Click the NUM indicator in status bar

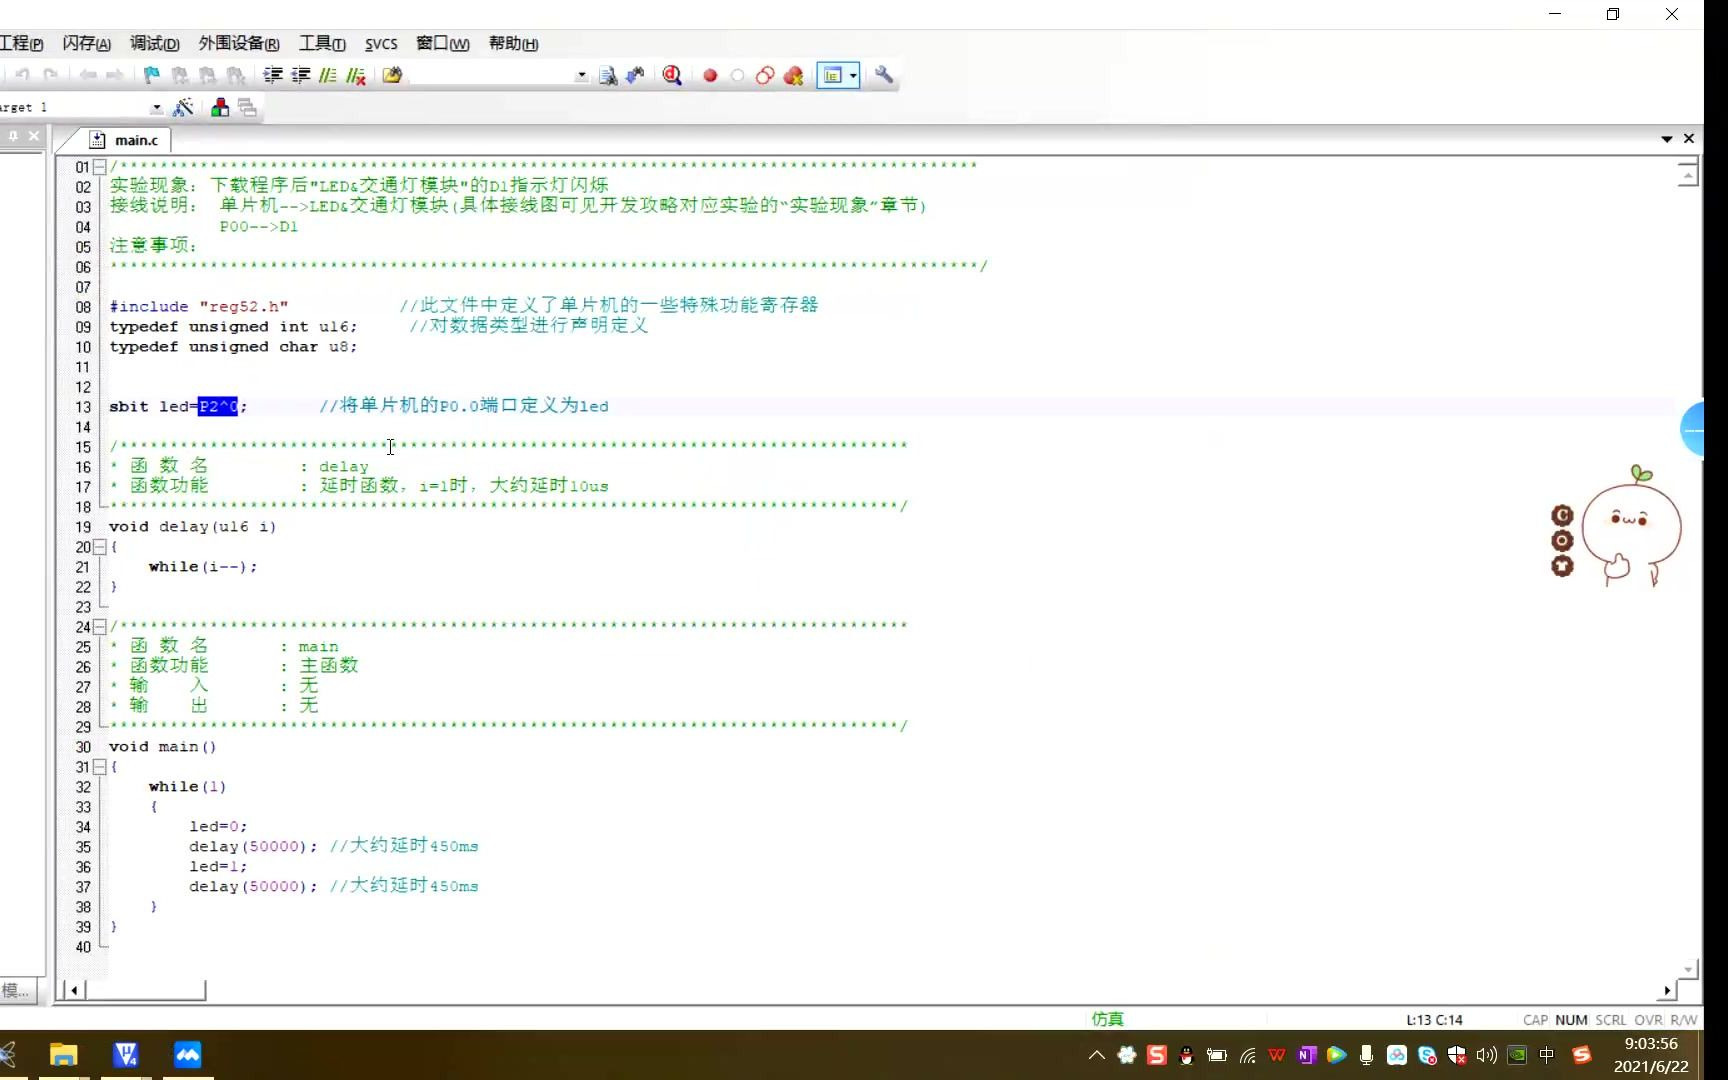tap(1571, 1020)
